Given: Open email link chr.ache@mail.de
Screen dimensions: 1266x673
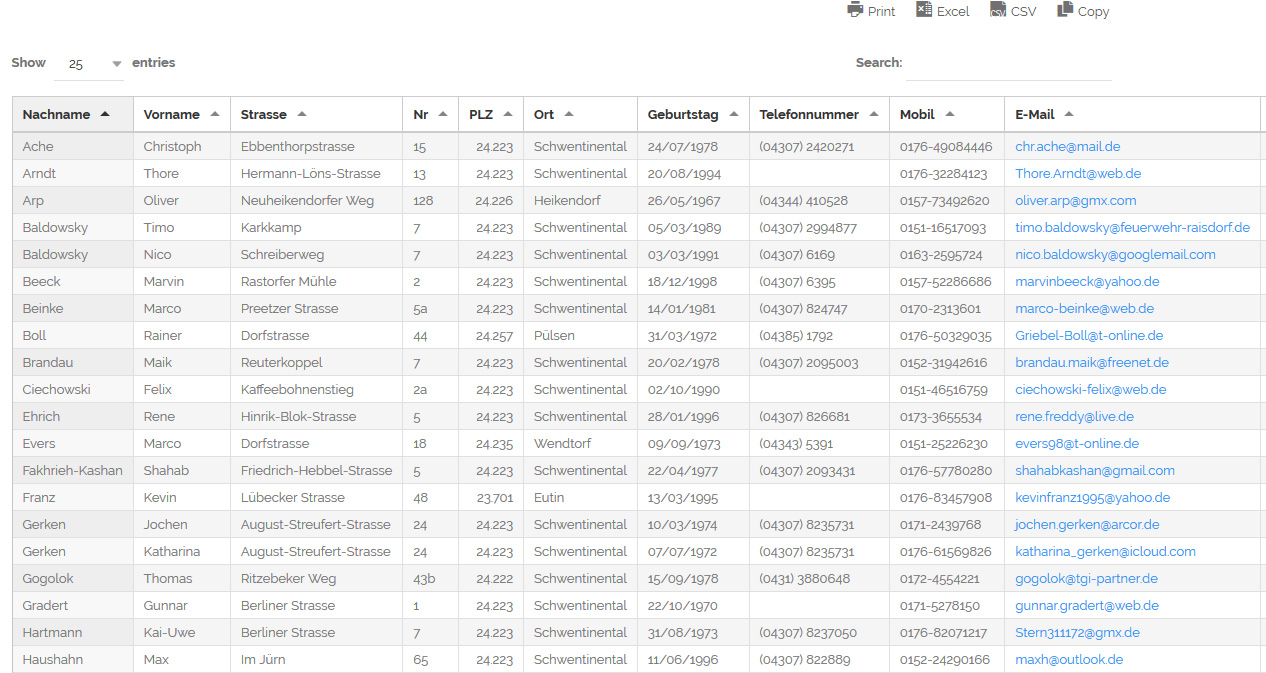Looking at the screenshot, I should pyautogui.click(x=1067, y=146).
